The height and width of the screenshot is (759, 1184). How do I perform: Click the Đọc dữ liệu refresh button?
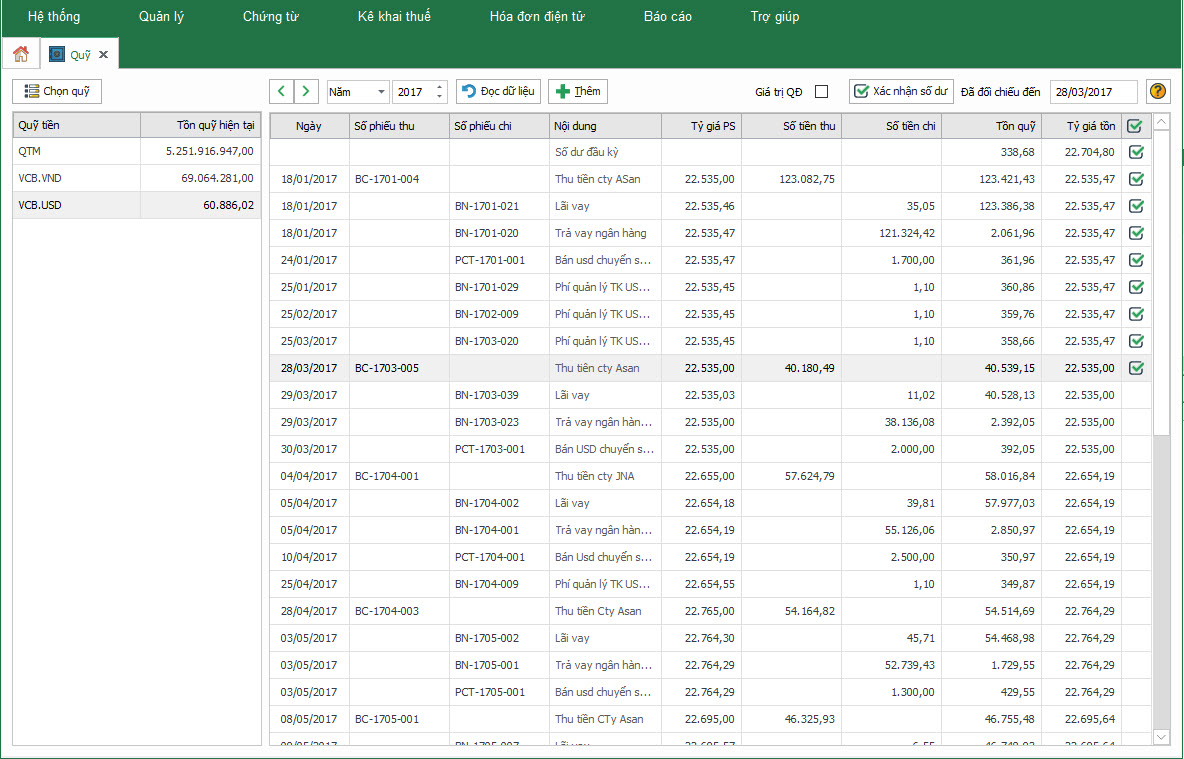[498, 91]
